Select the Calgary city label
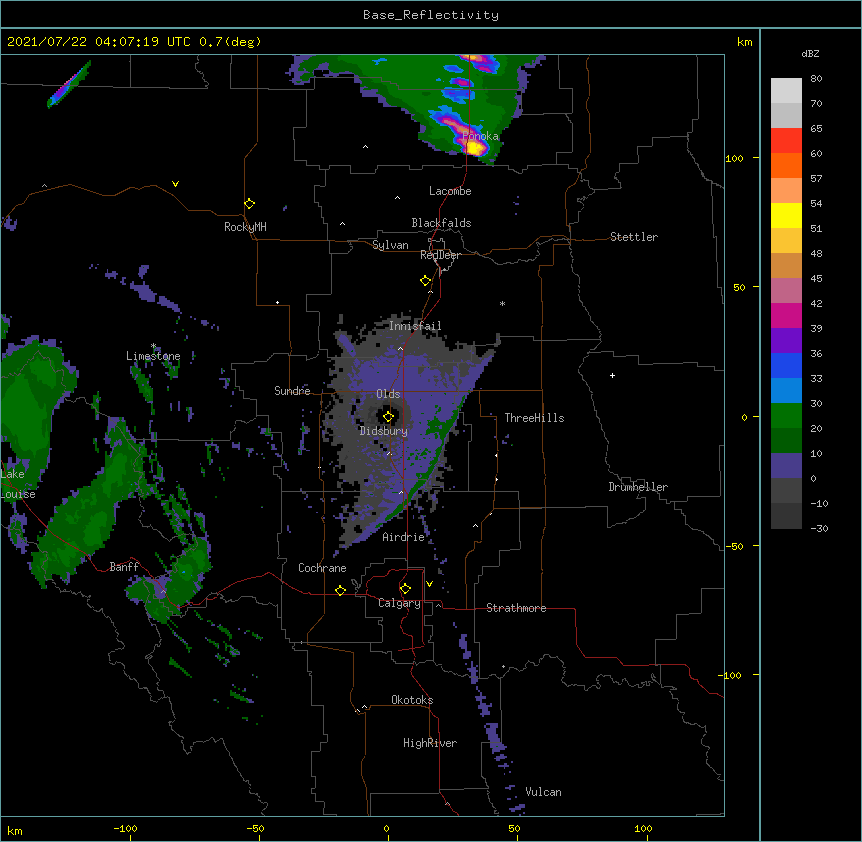The image size is (862, 842). point(399,603)
